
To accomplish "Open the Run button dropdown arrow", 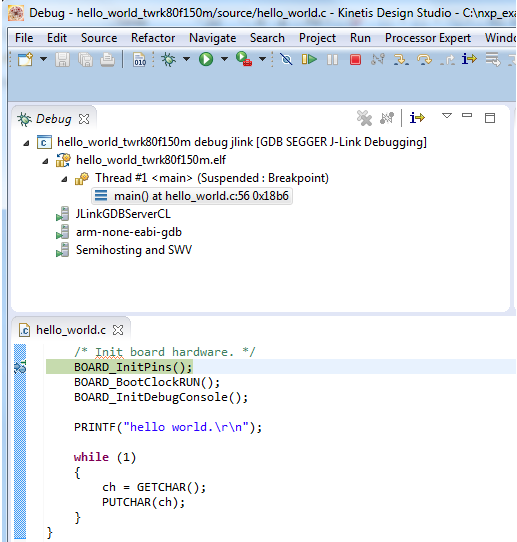I will click(x=224, y=59).
